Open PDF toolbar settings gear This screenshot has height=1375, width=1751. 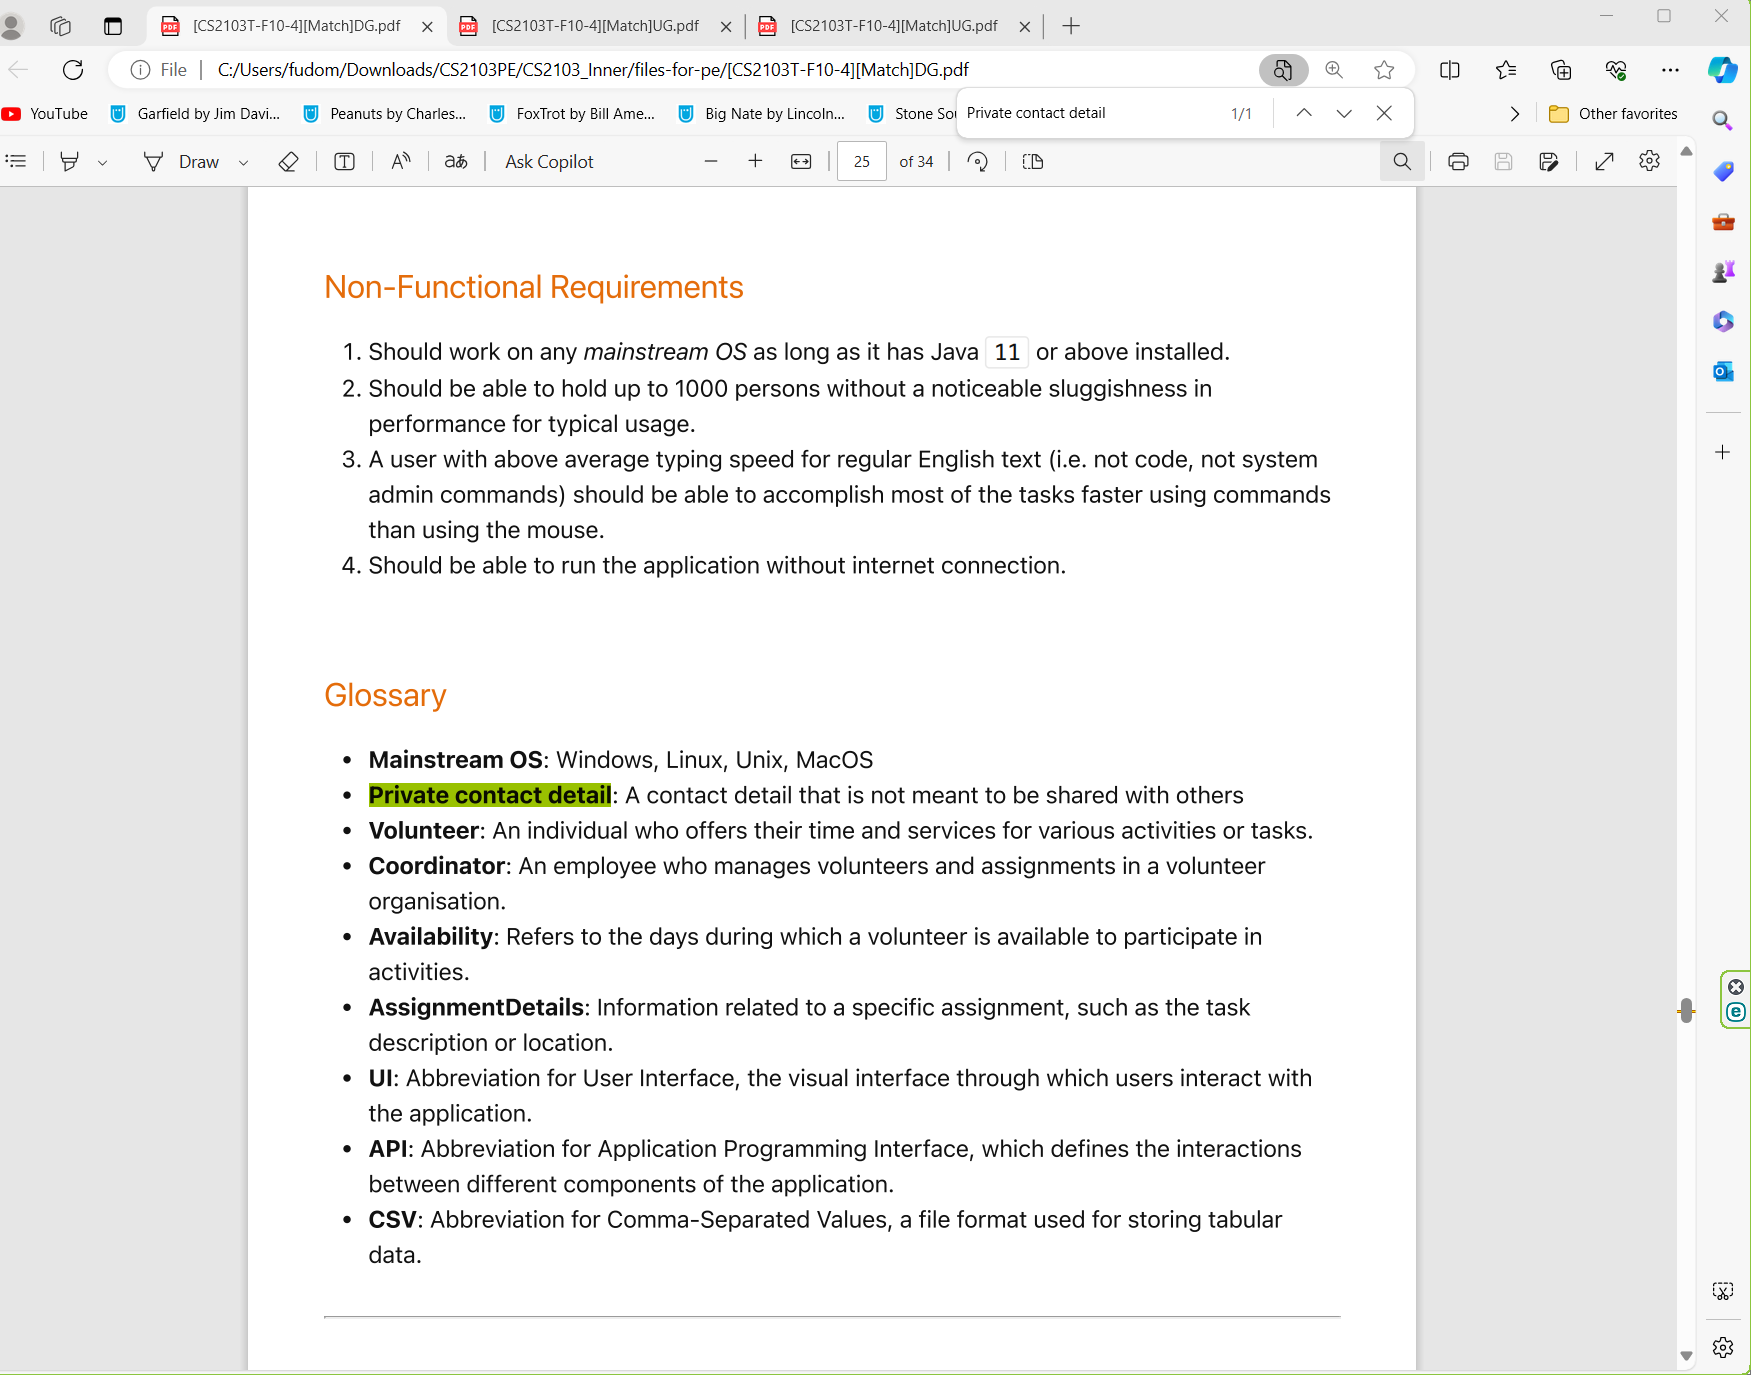click(x=1650, y=161)
